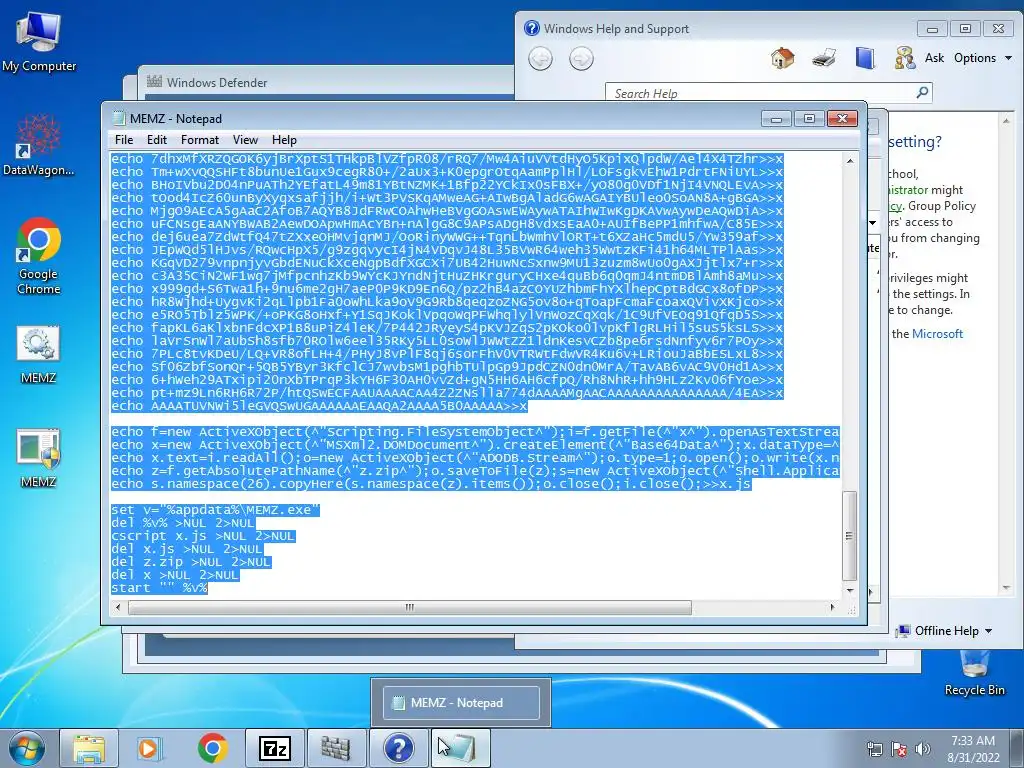The width and height of the screenshot is (1024, 768).
Task: Open Chrome from the taskbar
Action: pyautogui.click(x=212, y=748)
